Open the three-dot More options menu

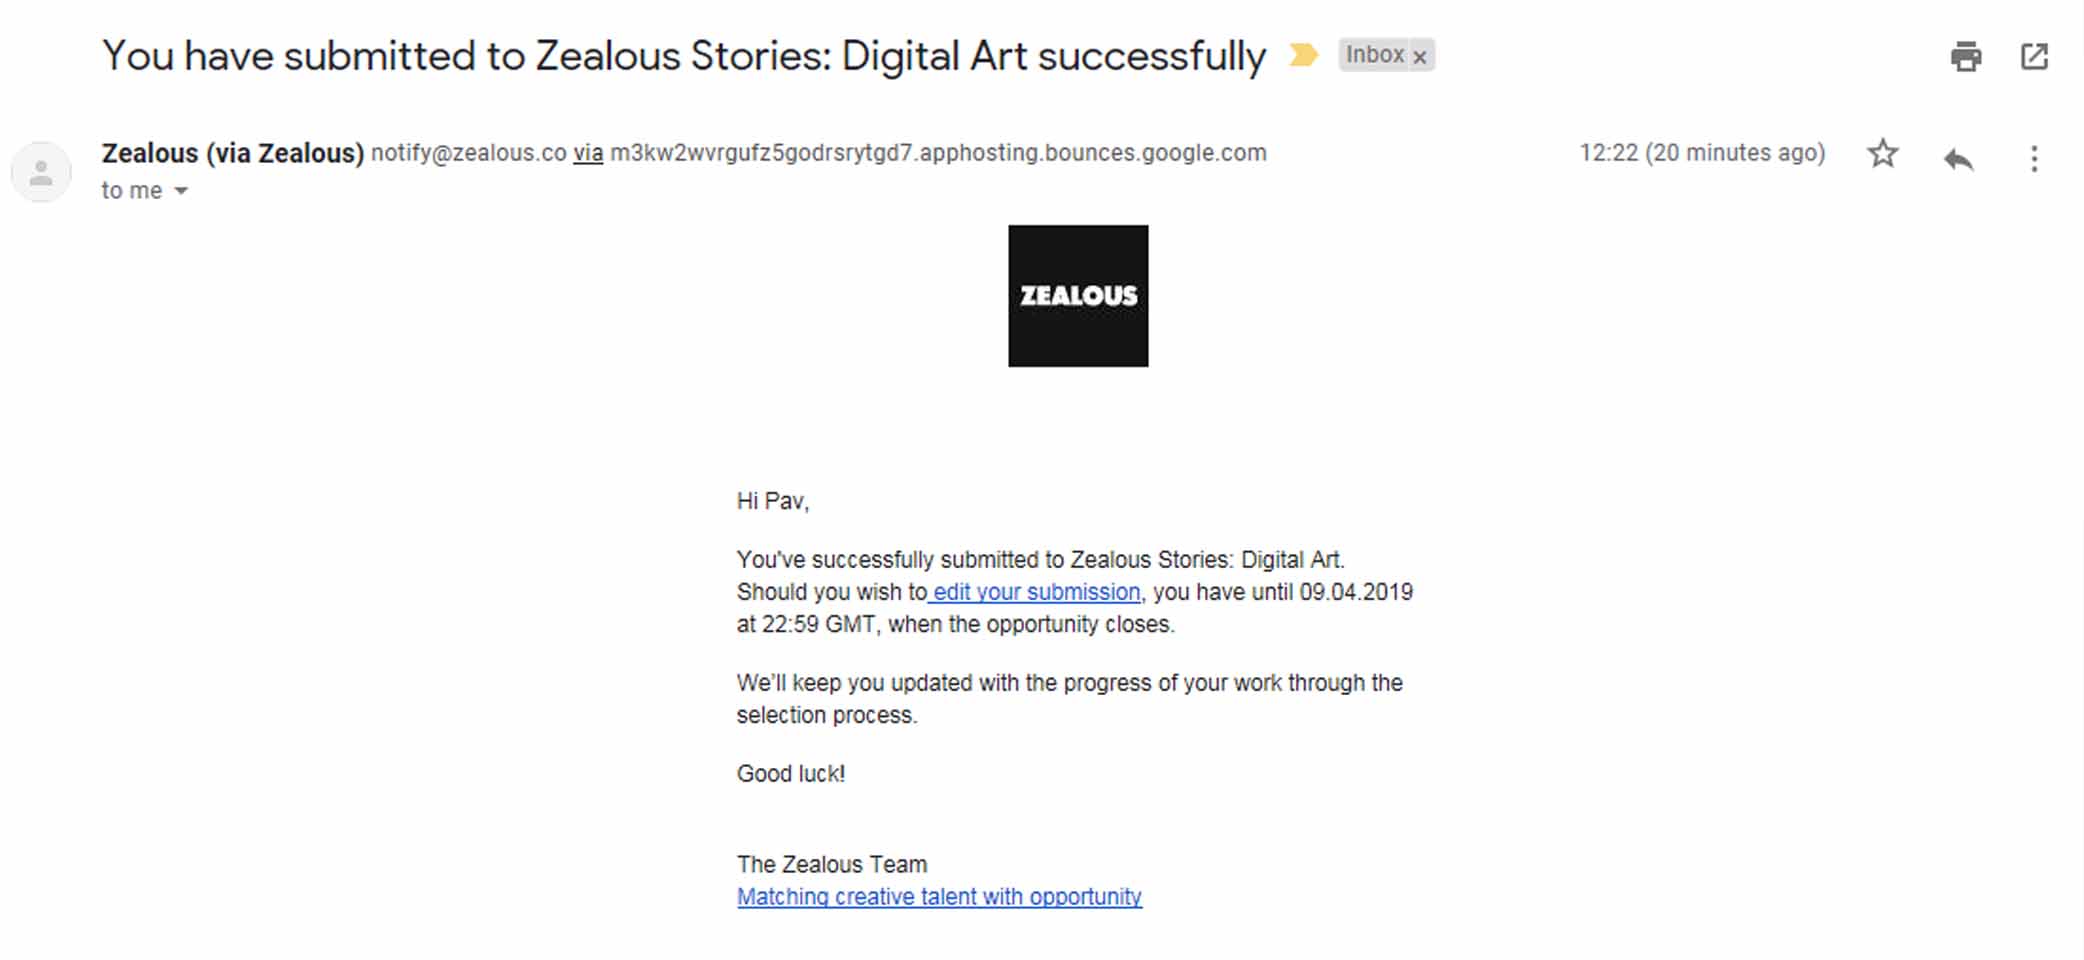pyautogui.click(x=2034, y=158)
